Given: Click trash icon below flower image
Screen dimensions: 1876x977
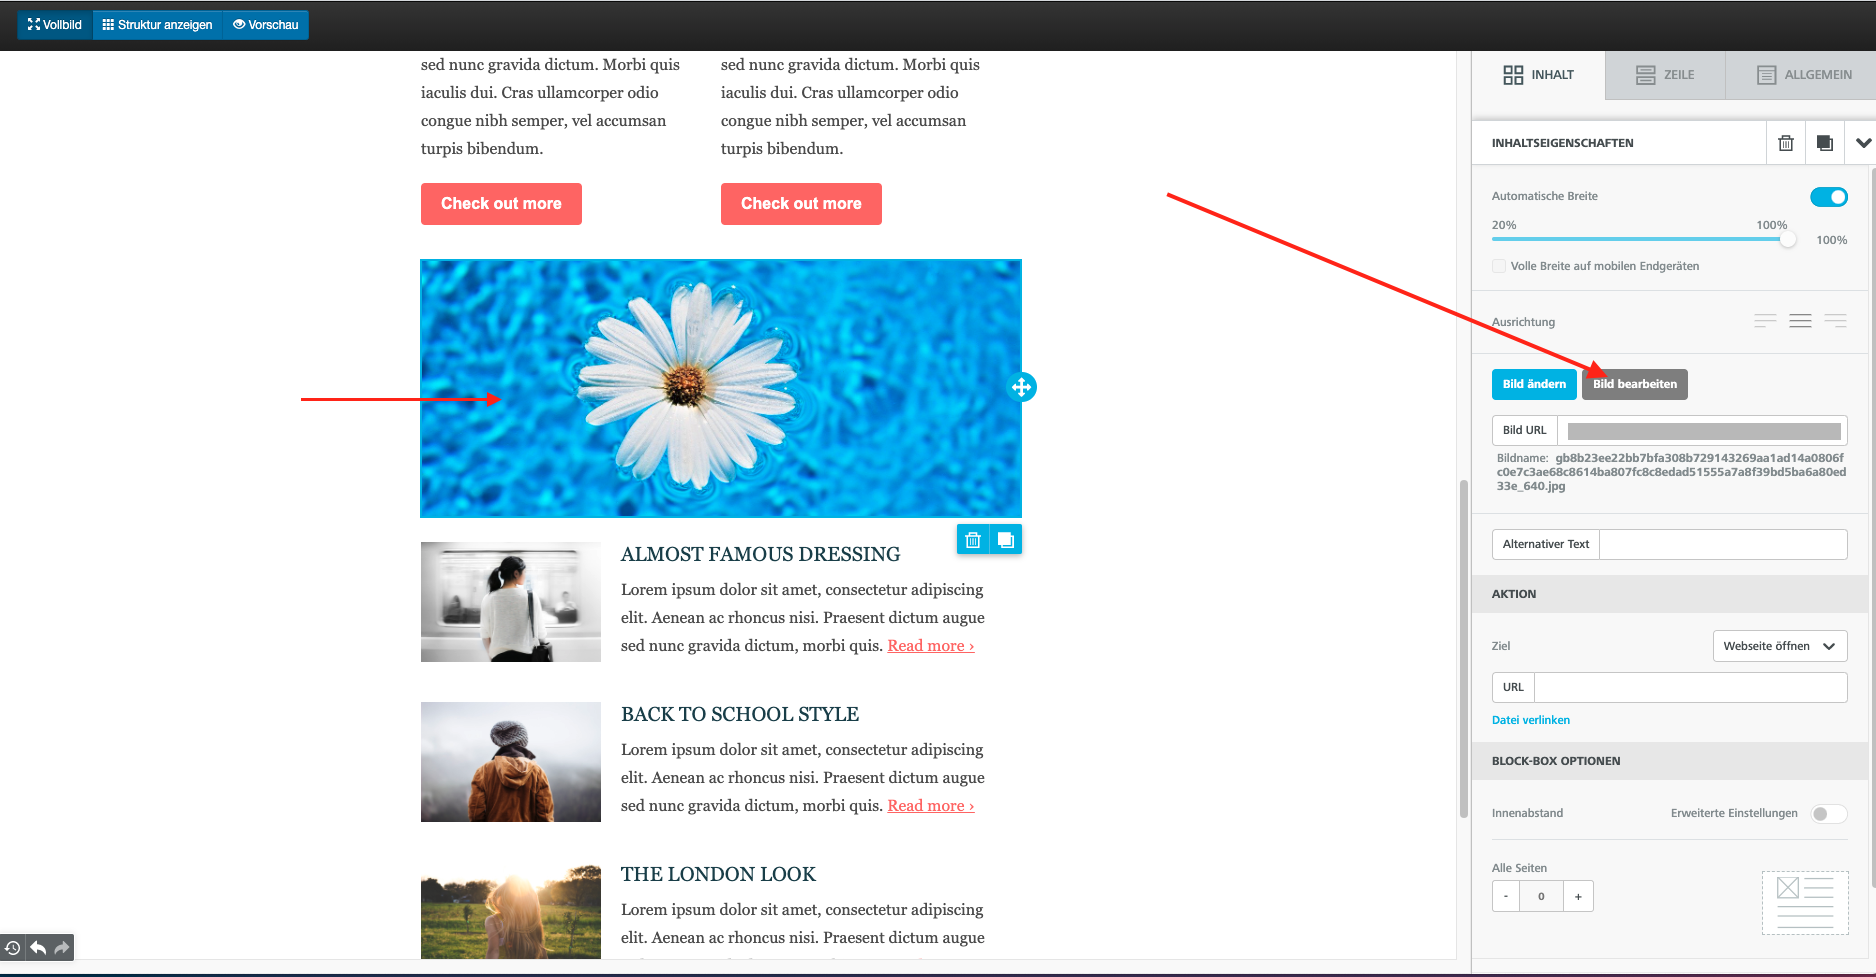Looking at the screenshot, I should pyautogui.click(x=972, y=540).
